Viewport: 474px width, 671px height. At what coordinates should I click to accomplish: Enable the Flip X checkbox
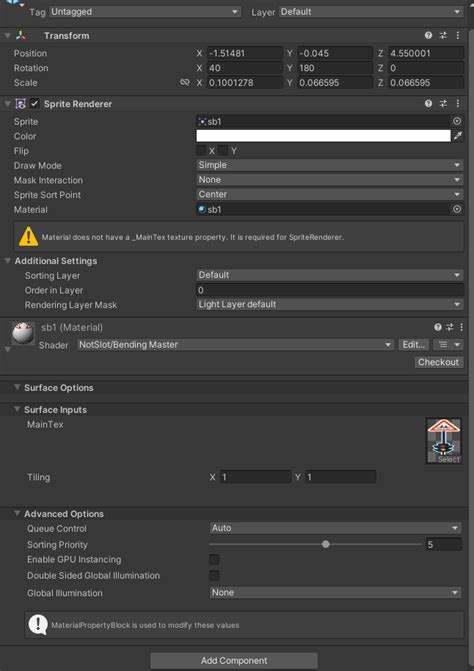tap(201, 151)
